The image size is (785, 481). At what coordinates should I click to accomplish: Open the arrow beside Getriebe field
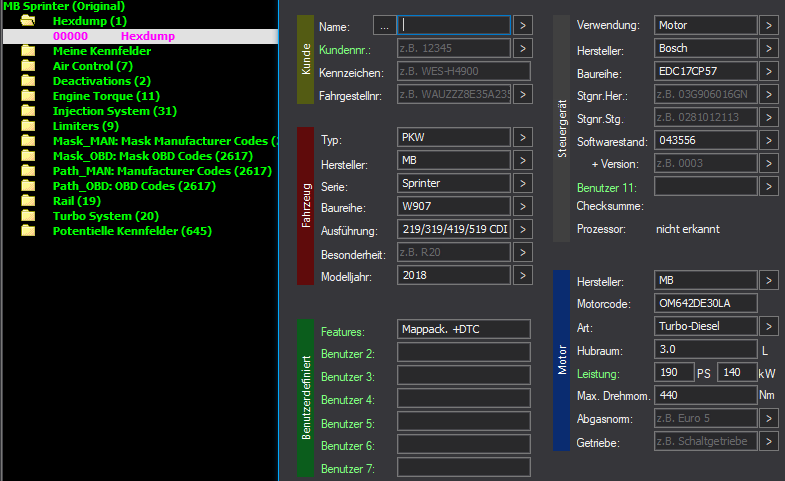tap(769, 442)
